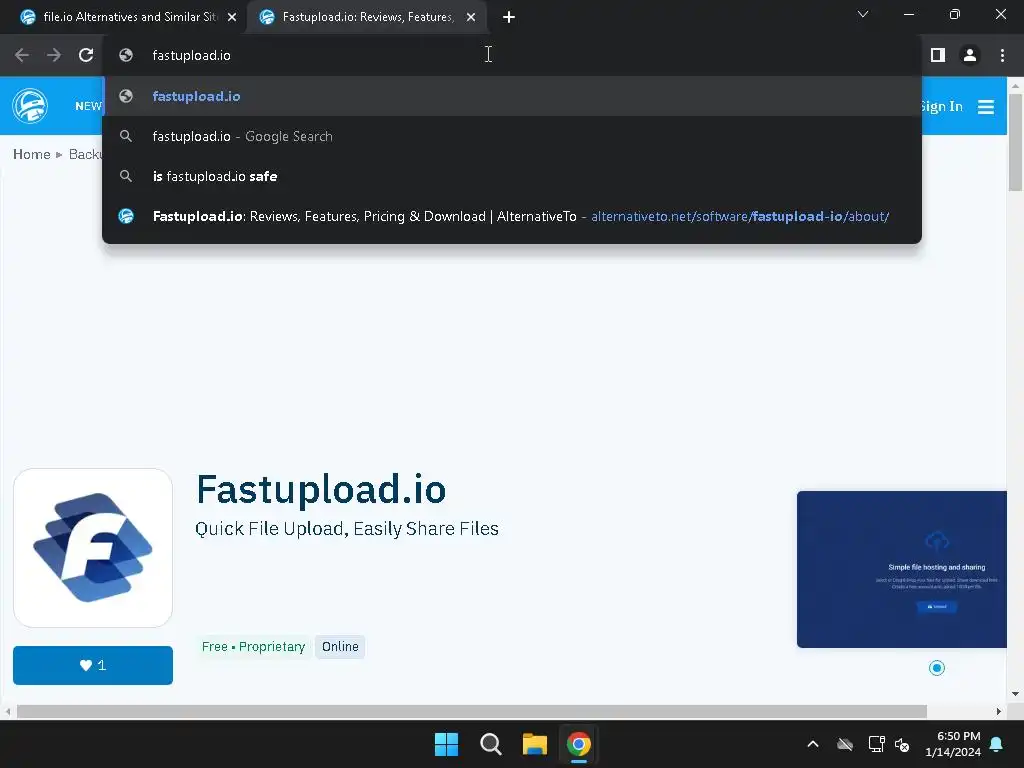Click the AlternativeTo site logo
This screenshot has height=768, width=1024.
[30, 106]
